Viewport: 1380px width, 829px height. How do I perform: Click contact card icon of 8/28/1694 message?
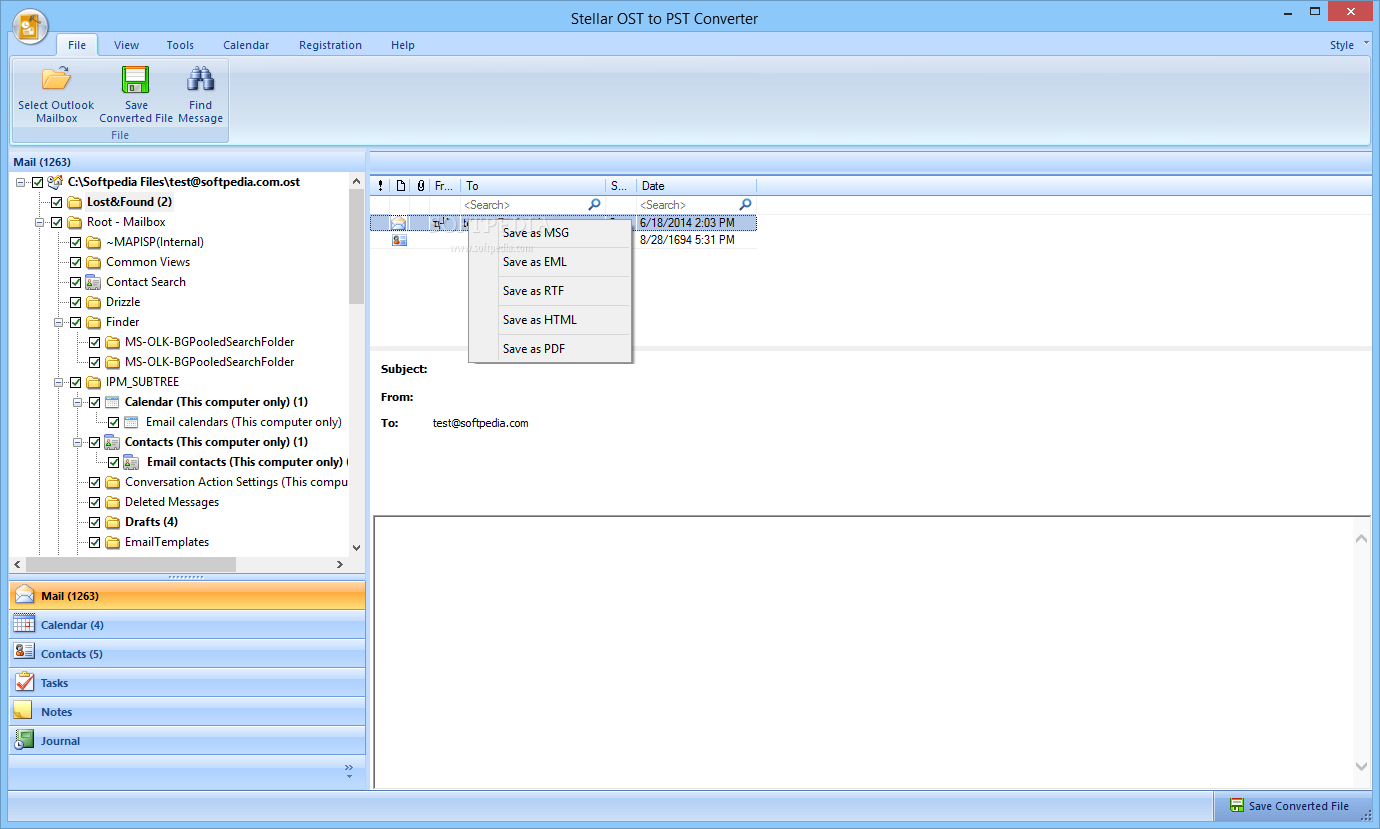(x=399, y=240)
